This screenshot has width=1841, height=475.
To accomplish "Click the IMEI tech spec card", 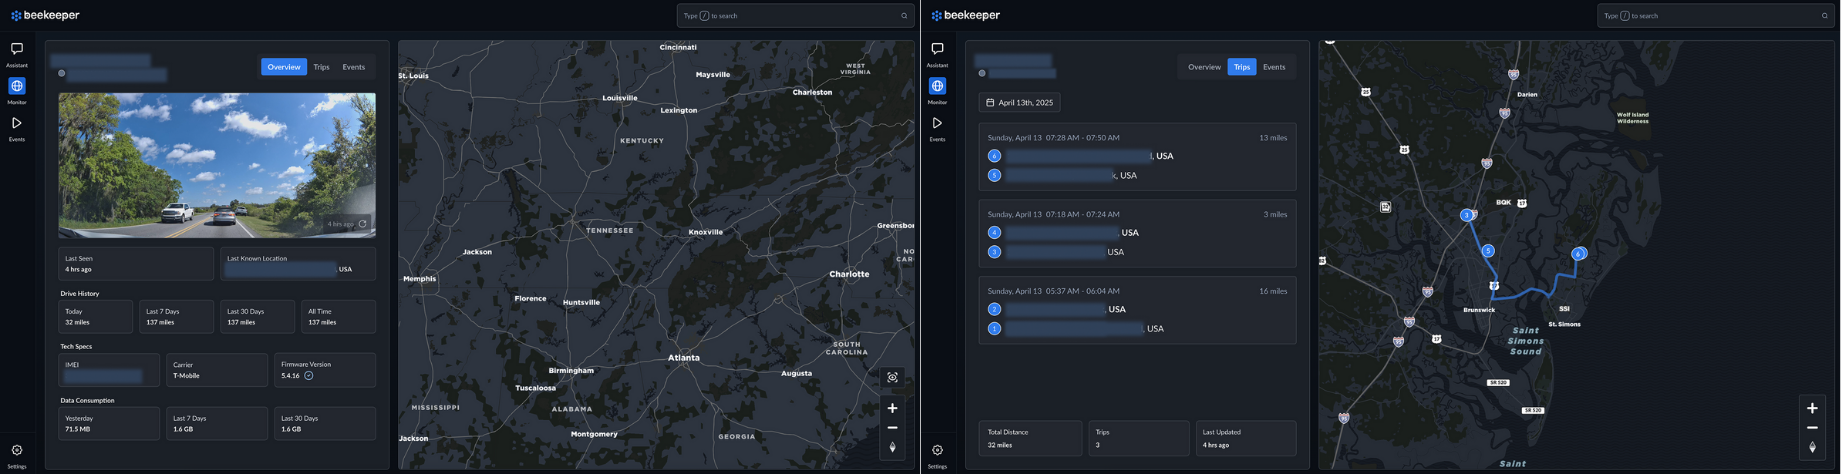I will click(109, 370).
